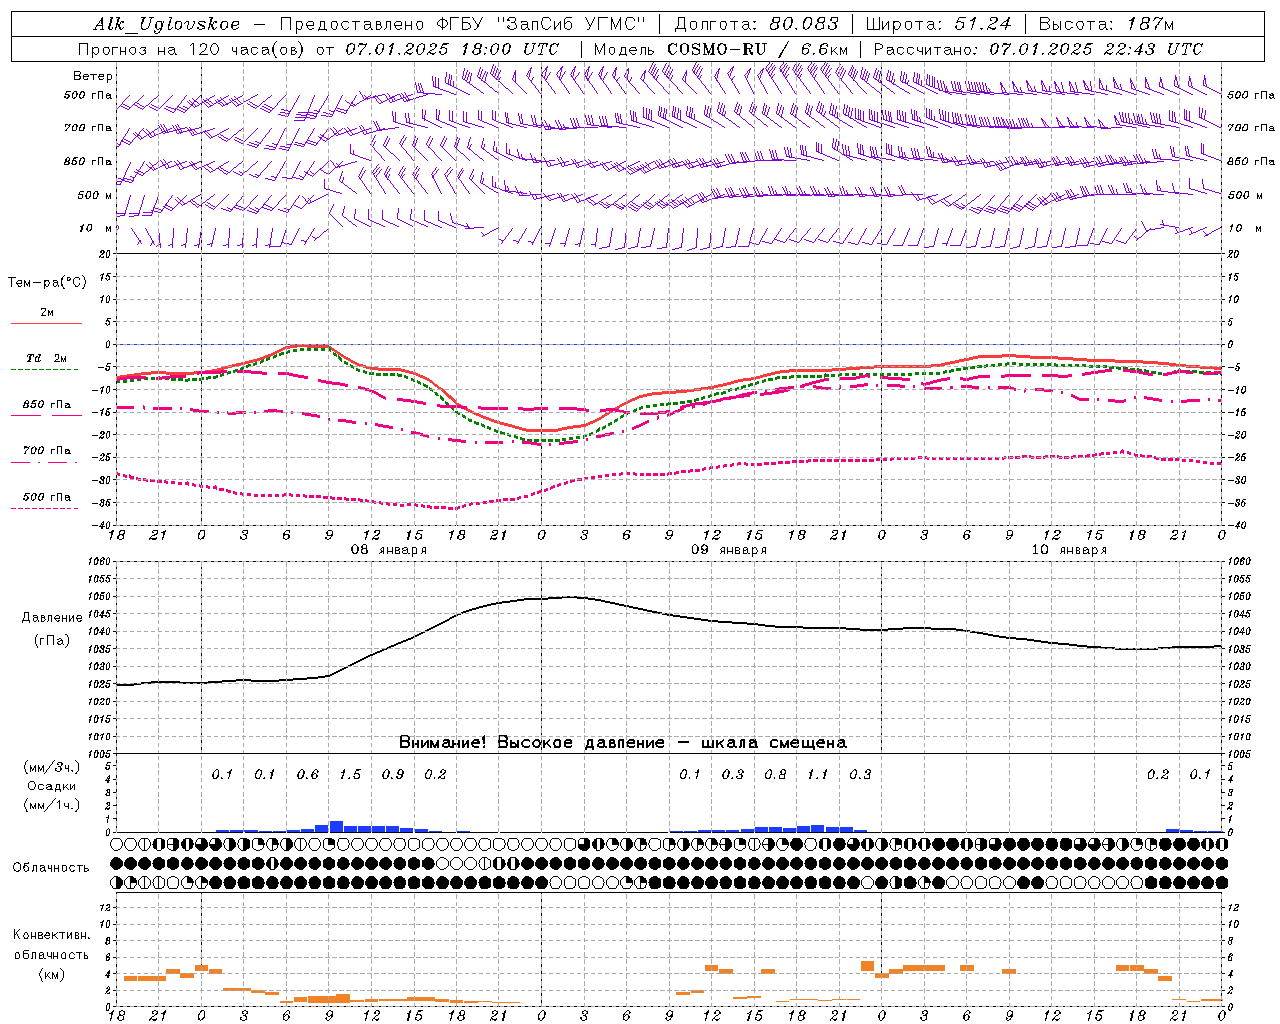Click the tallest blue precipitation bar on 08 января
The image size is (1280, 1024).
tap(336, 827)
